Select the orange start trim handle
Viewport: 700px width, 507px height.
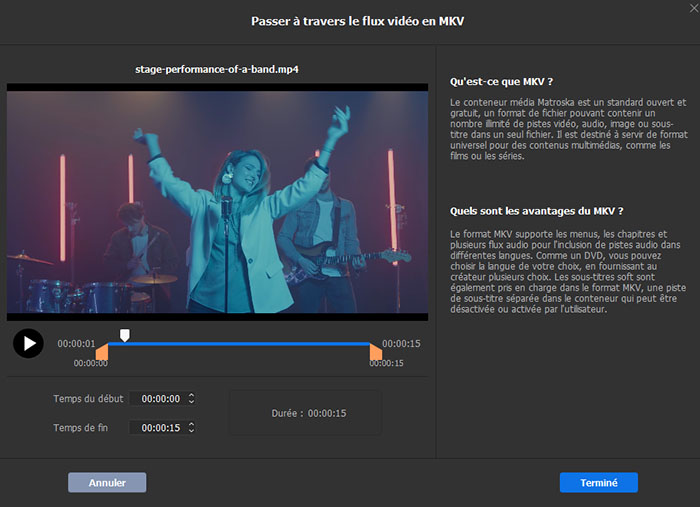[102, 352]
